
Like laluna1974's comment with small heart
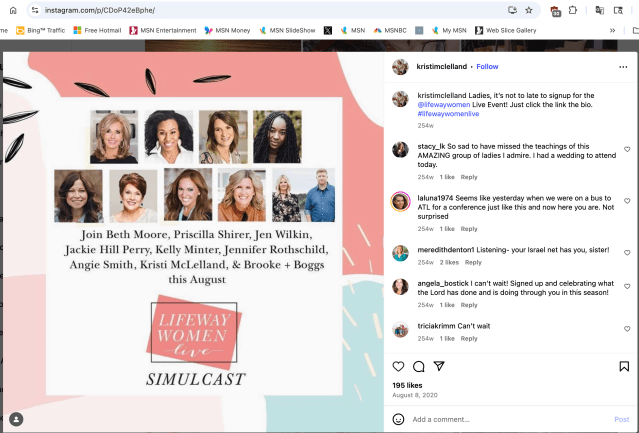point(627,200)
